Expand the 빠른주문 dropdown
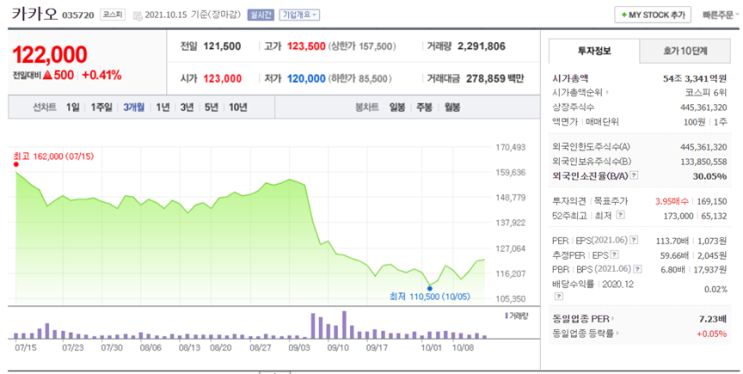 pos(720,15)
